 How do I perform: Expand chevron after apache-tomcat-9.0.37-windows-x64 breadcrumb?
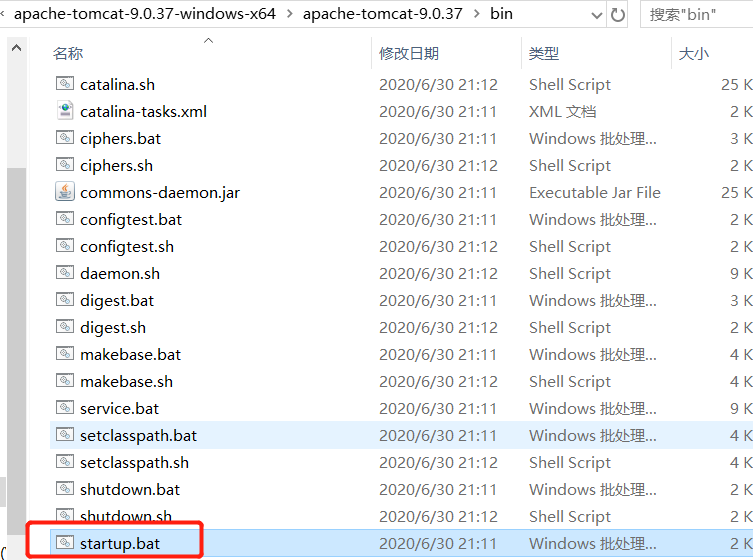point(289,14)
